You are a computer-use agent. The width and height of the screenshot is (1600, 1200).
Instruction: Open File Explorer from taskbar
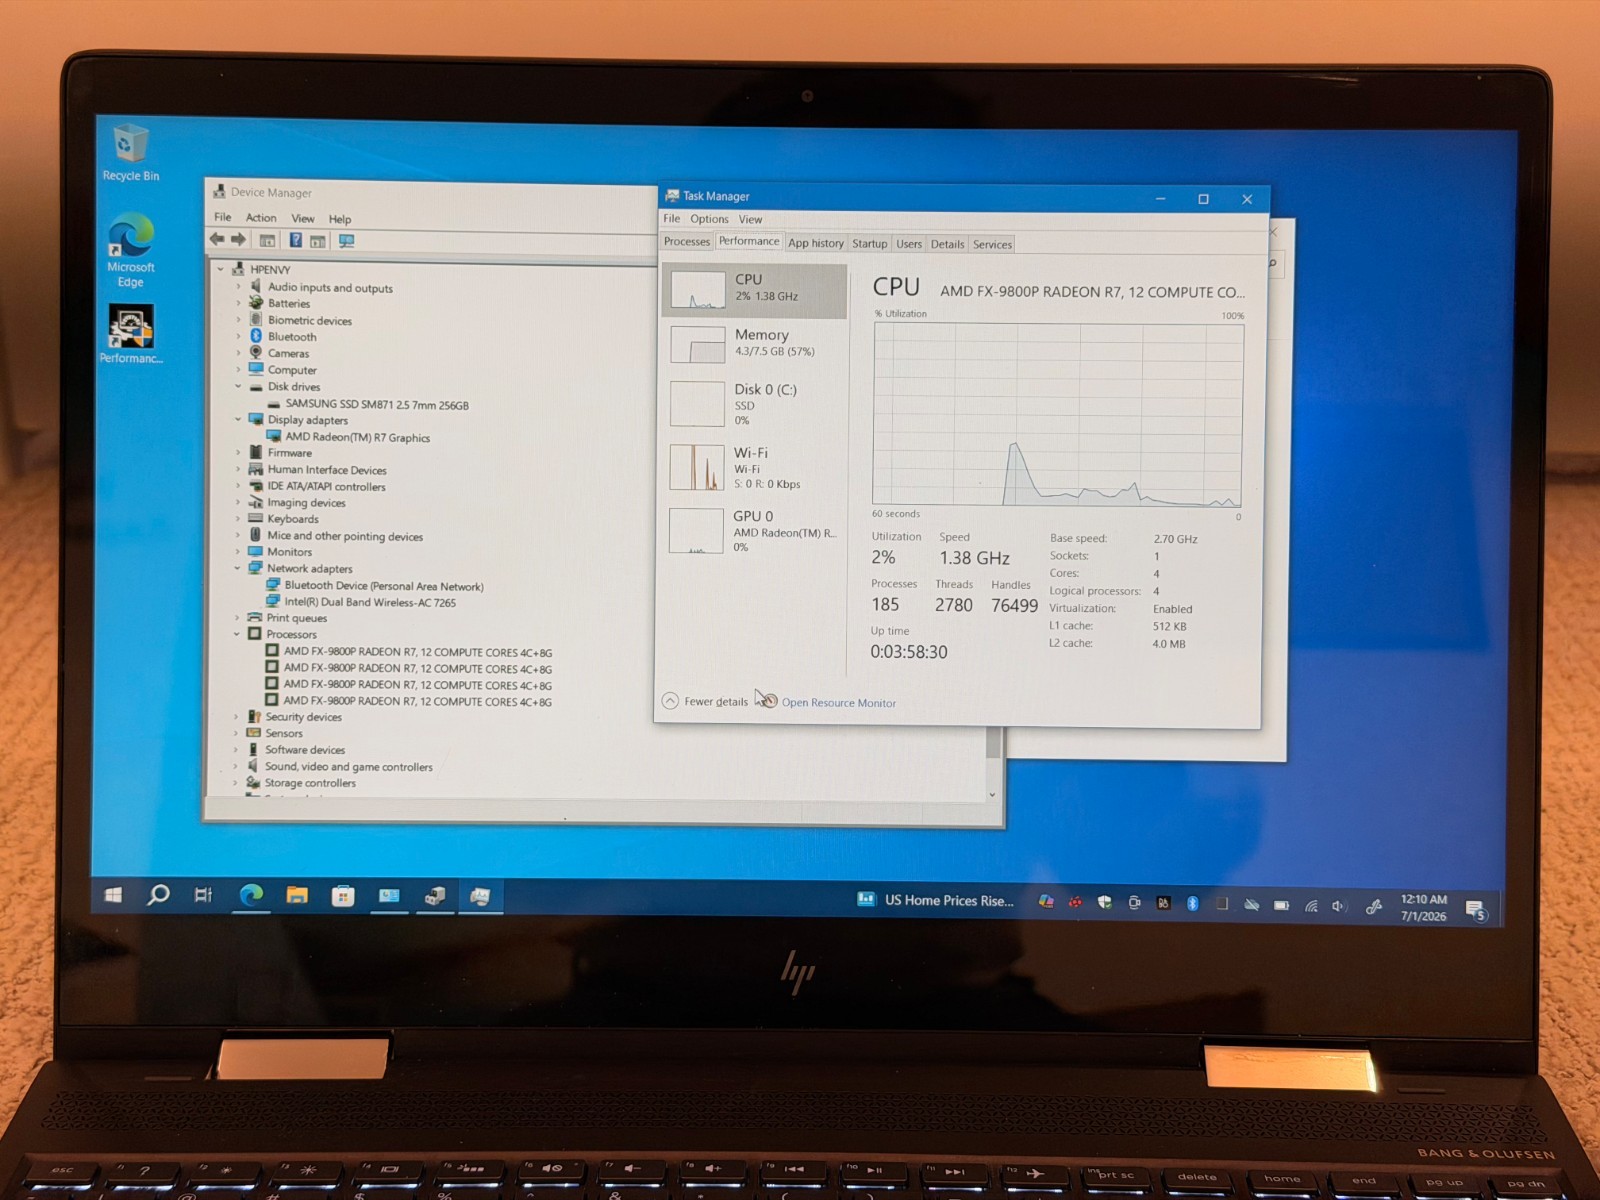click(297, 895)
